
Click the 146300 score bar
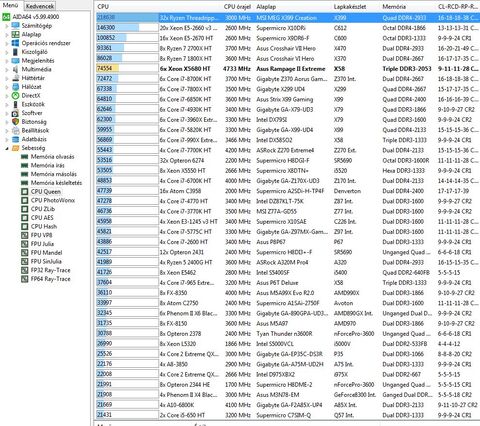pyautogui.click(x=127, y=28)
